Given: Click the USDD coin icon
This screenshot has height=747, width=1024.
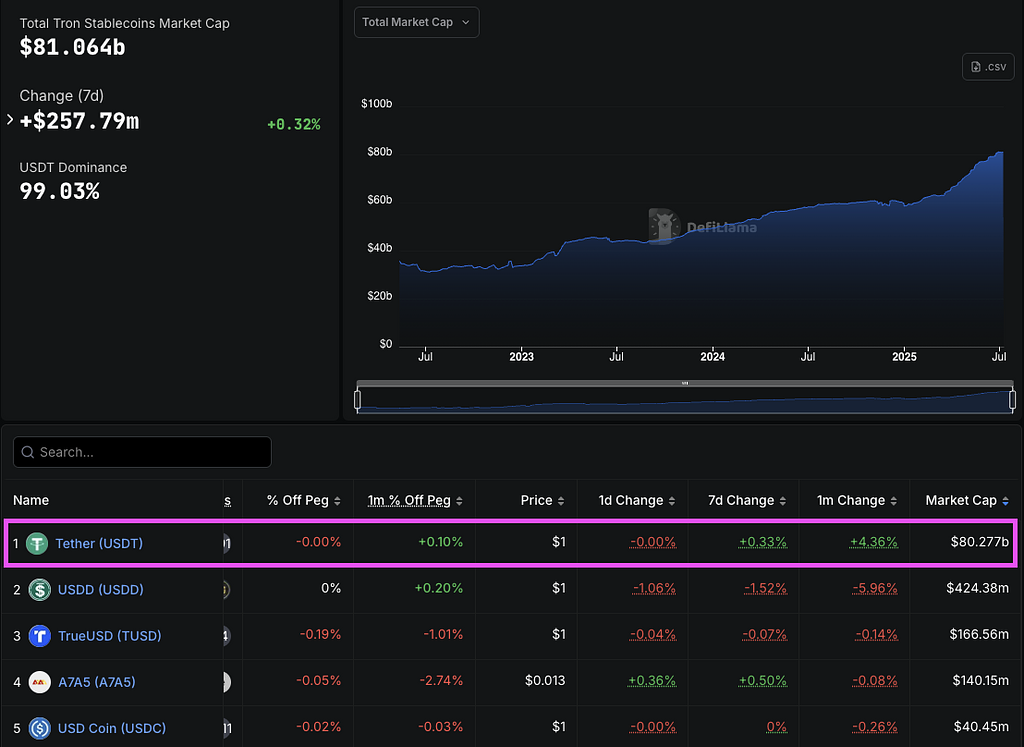Looking at the screenshot, I should coord(40,589).
